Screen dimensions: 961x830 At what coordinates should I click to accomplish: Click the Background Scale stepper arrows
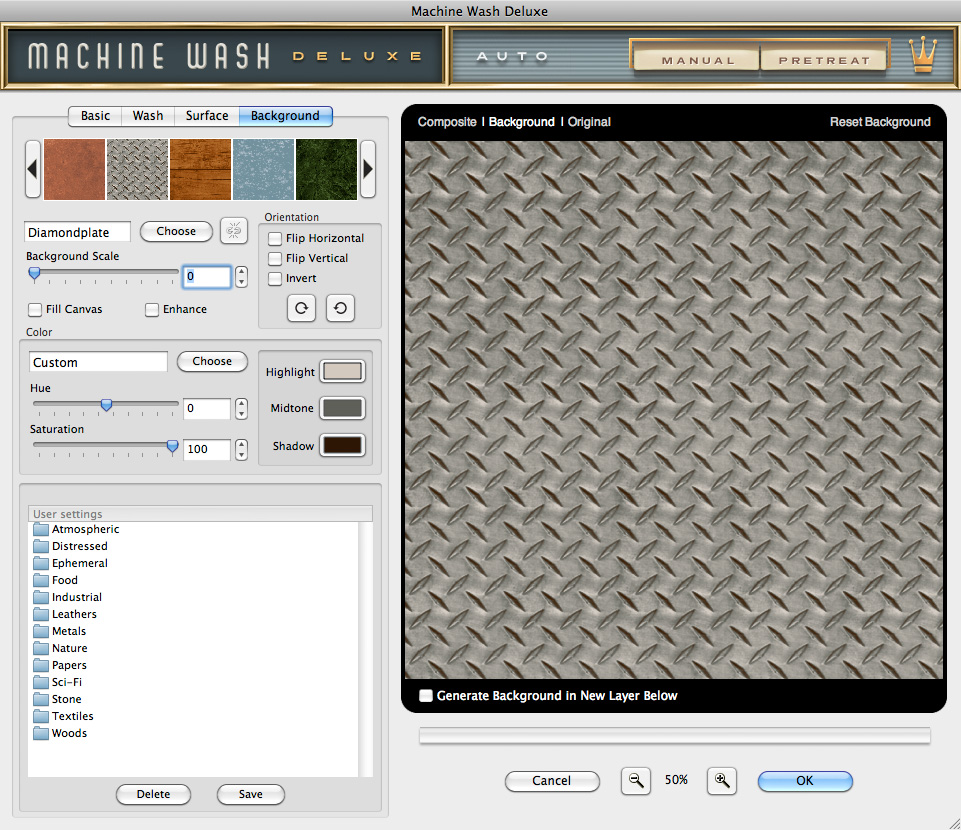coord(241,276)
